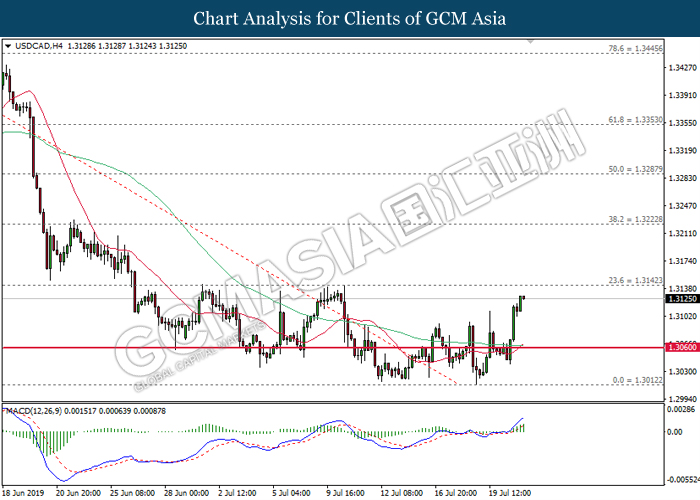Image resolution: width=700 pixels, height=500 pixels.
Task: Click the latest green candle at the chart's right edge
Action: 523,300
